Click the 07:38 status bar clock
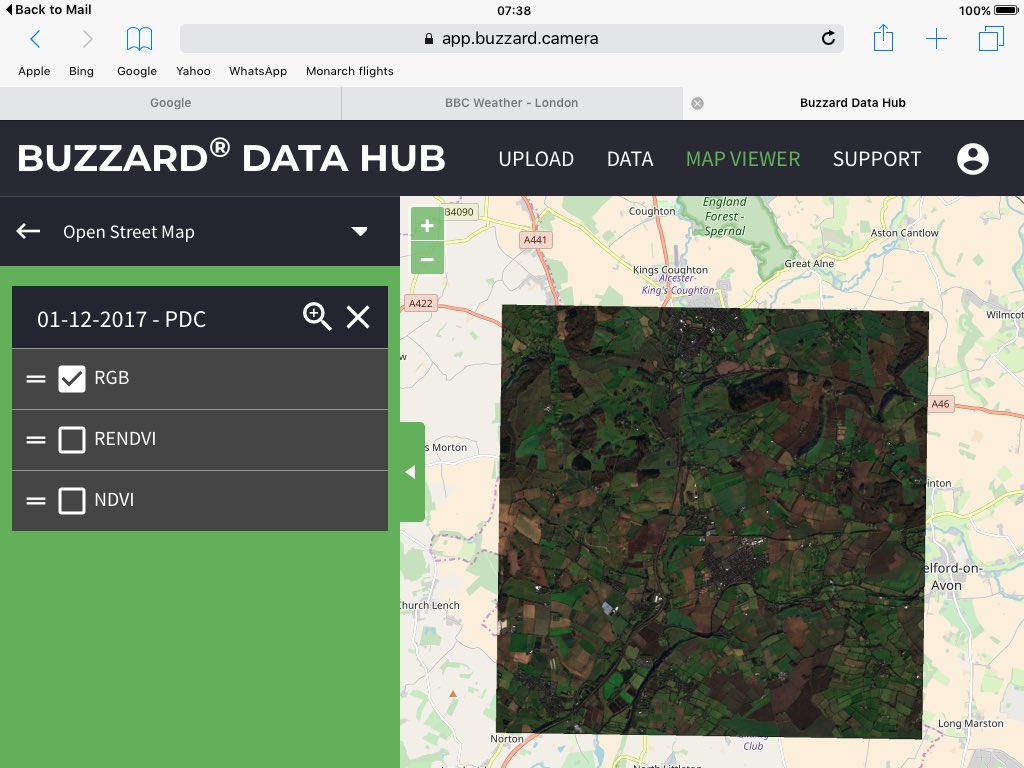Viewport: 1024px width, 768px height. pos(514,10)
